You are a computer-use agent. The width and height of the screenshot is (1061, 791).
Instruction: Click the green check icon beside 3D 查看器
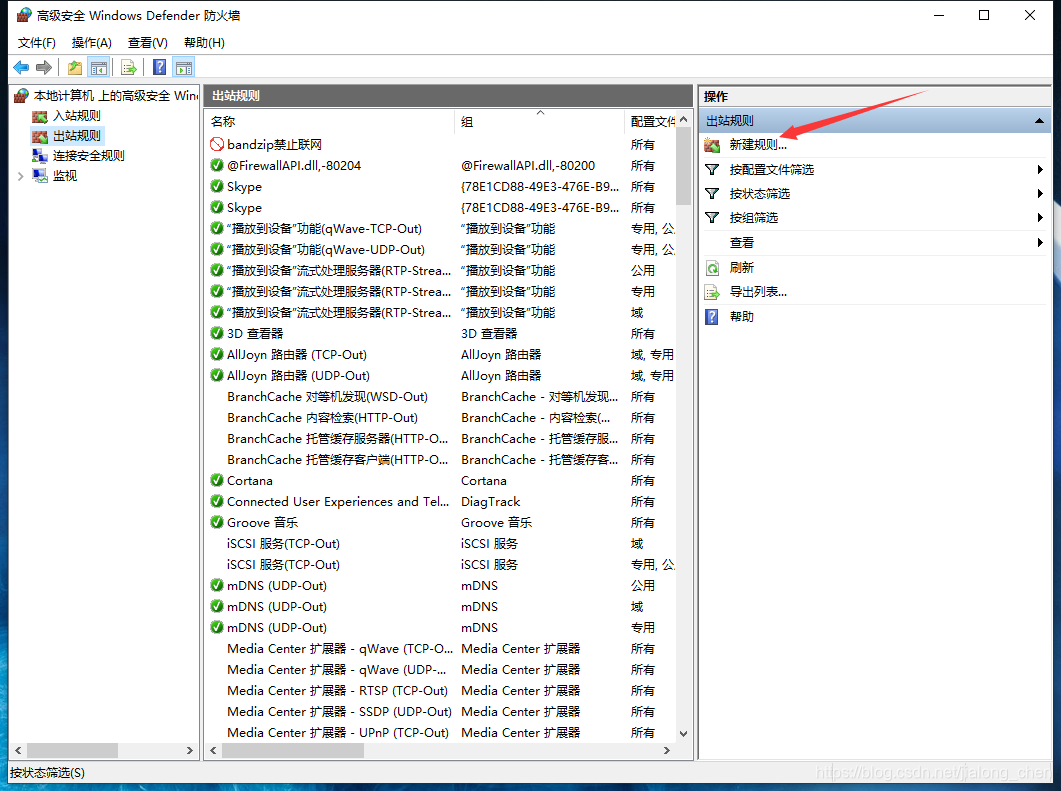coord(217,334)
